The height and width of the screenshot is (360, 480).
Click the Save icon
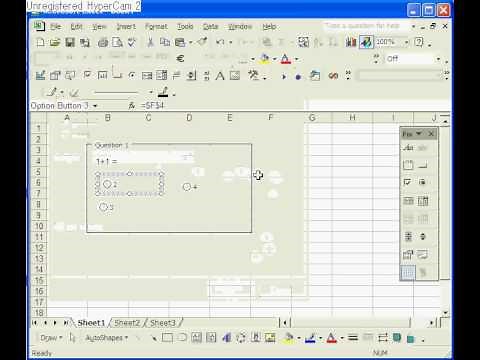pyautogui.click(x=70, y=42)
